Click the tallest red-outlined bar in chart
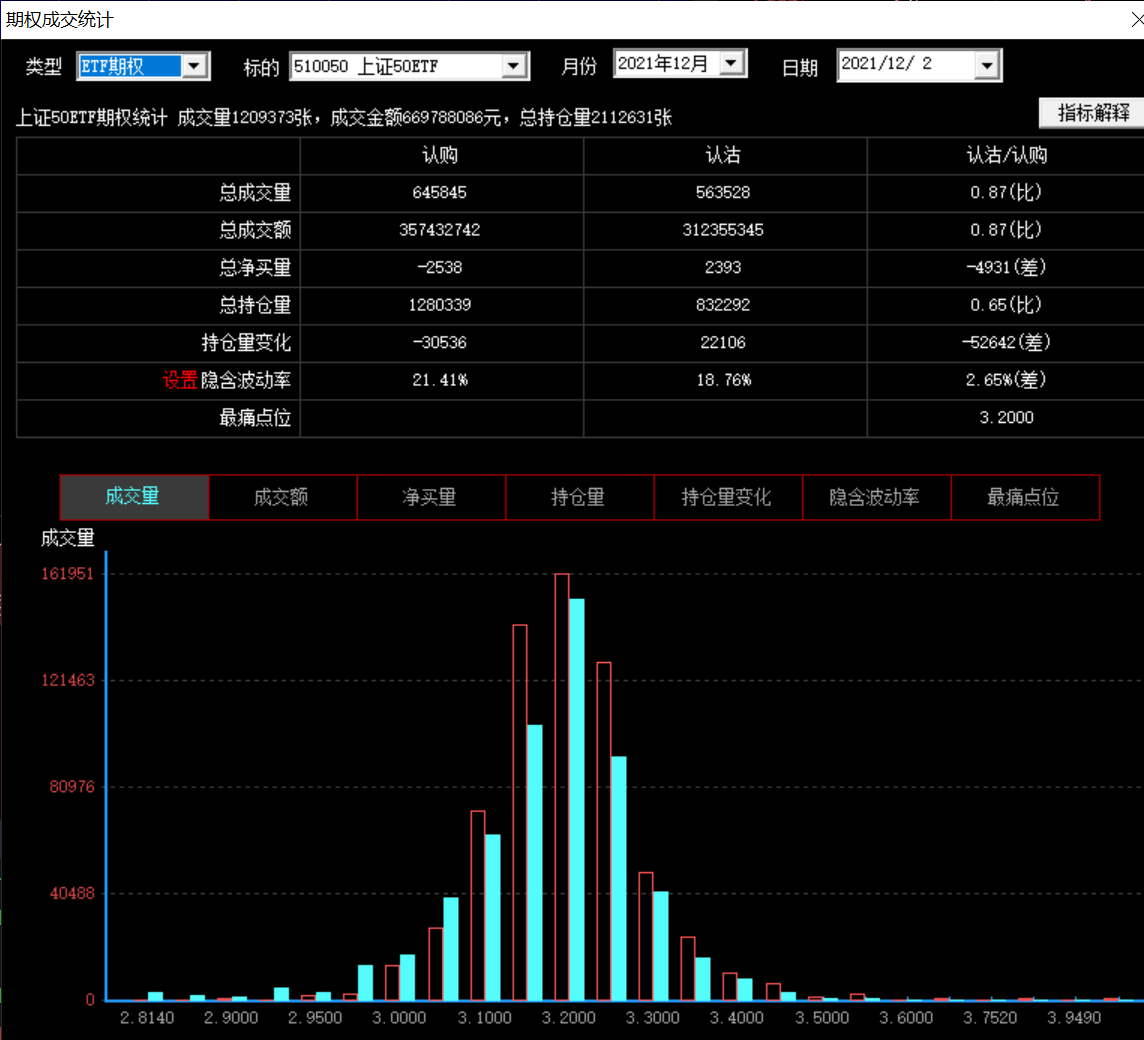Screen dimensions: 1144x1040 pyautogui.click(x=562, y=790)
